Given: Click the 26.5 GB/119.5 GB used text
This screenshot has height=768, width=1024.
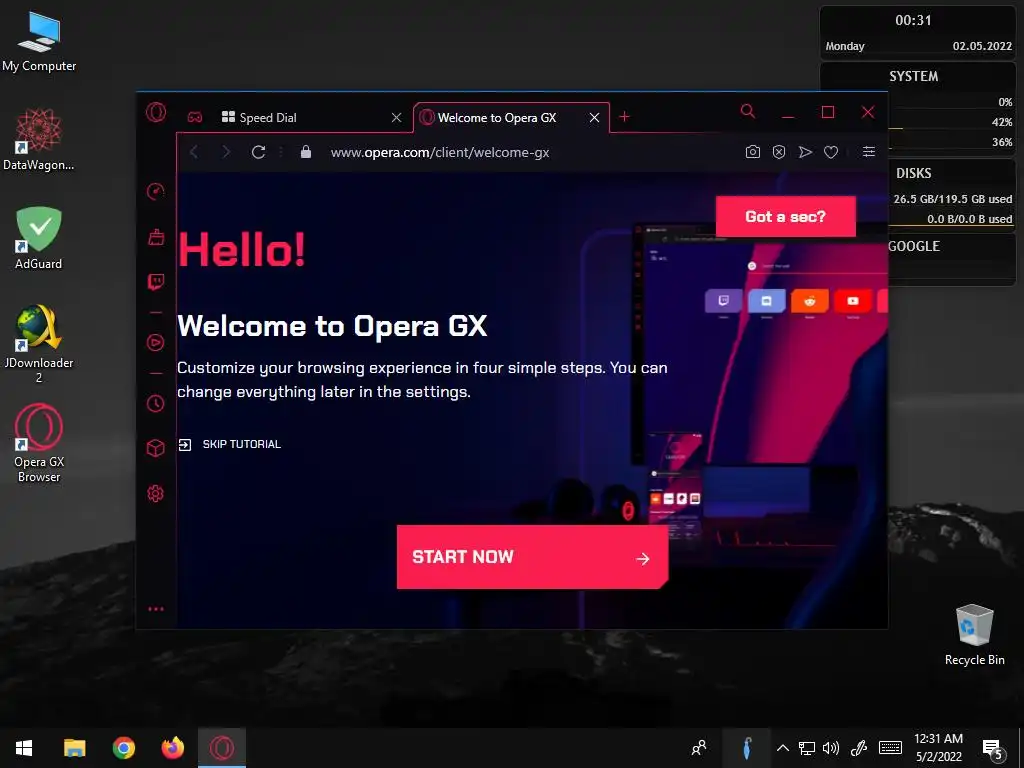Looking at the screenshot, I should tap(953, 199).
